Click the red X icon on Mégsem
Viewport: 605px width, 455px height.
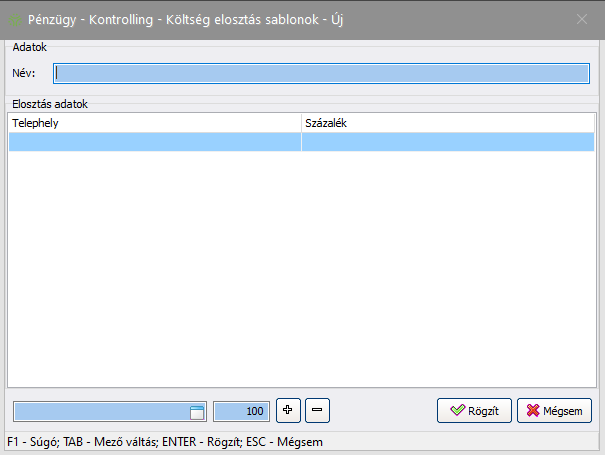click(533, 410)
